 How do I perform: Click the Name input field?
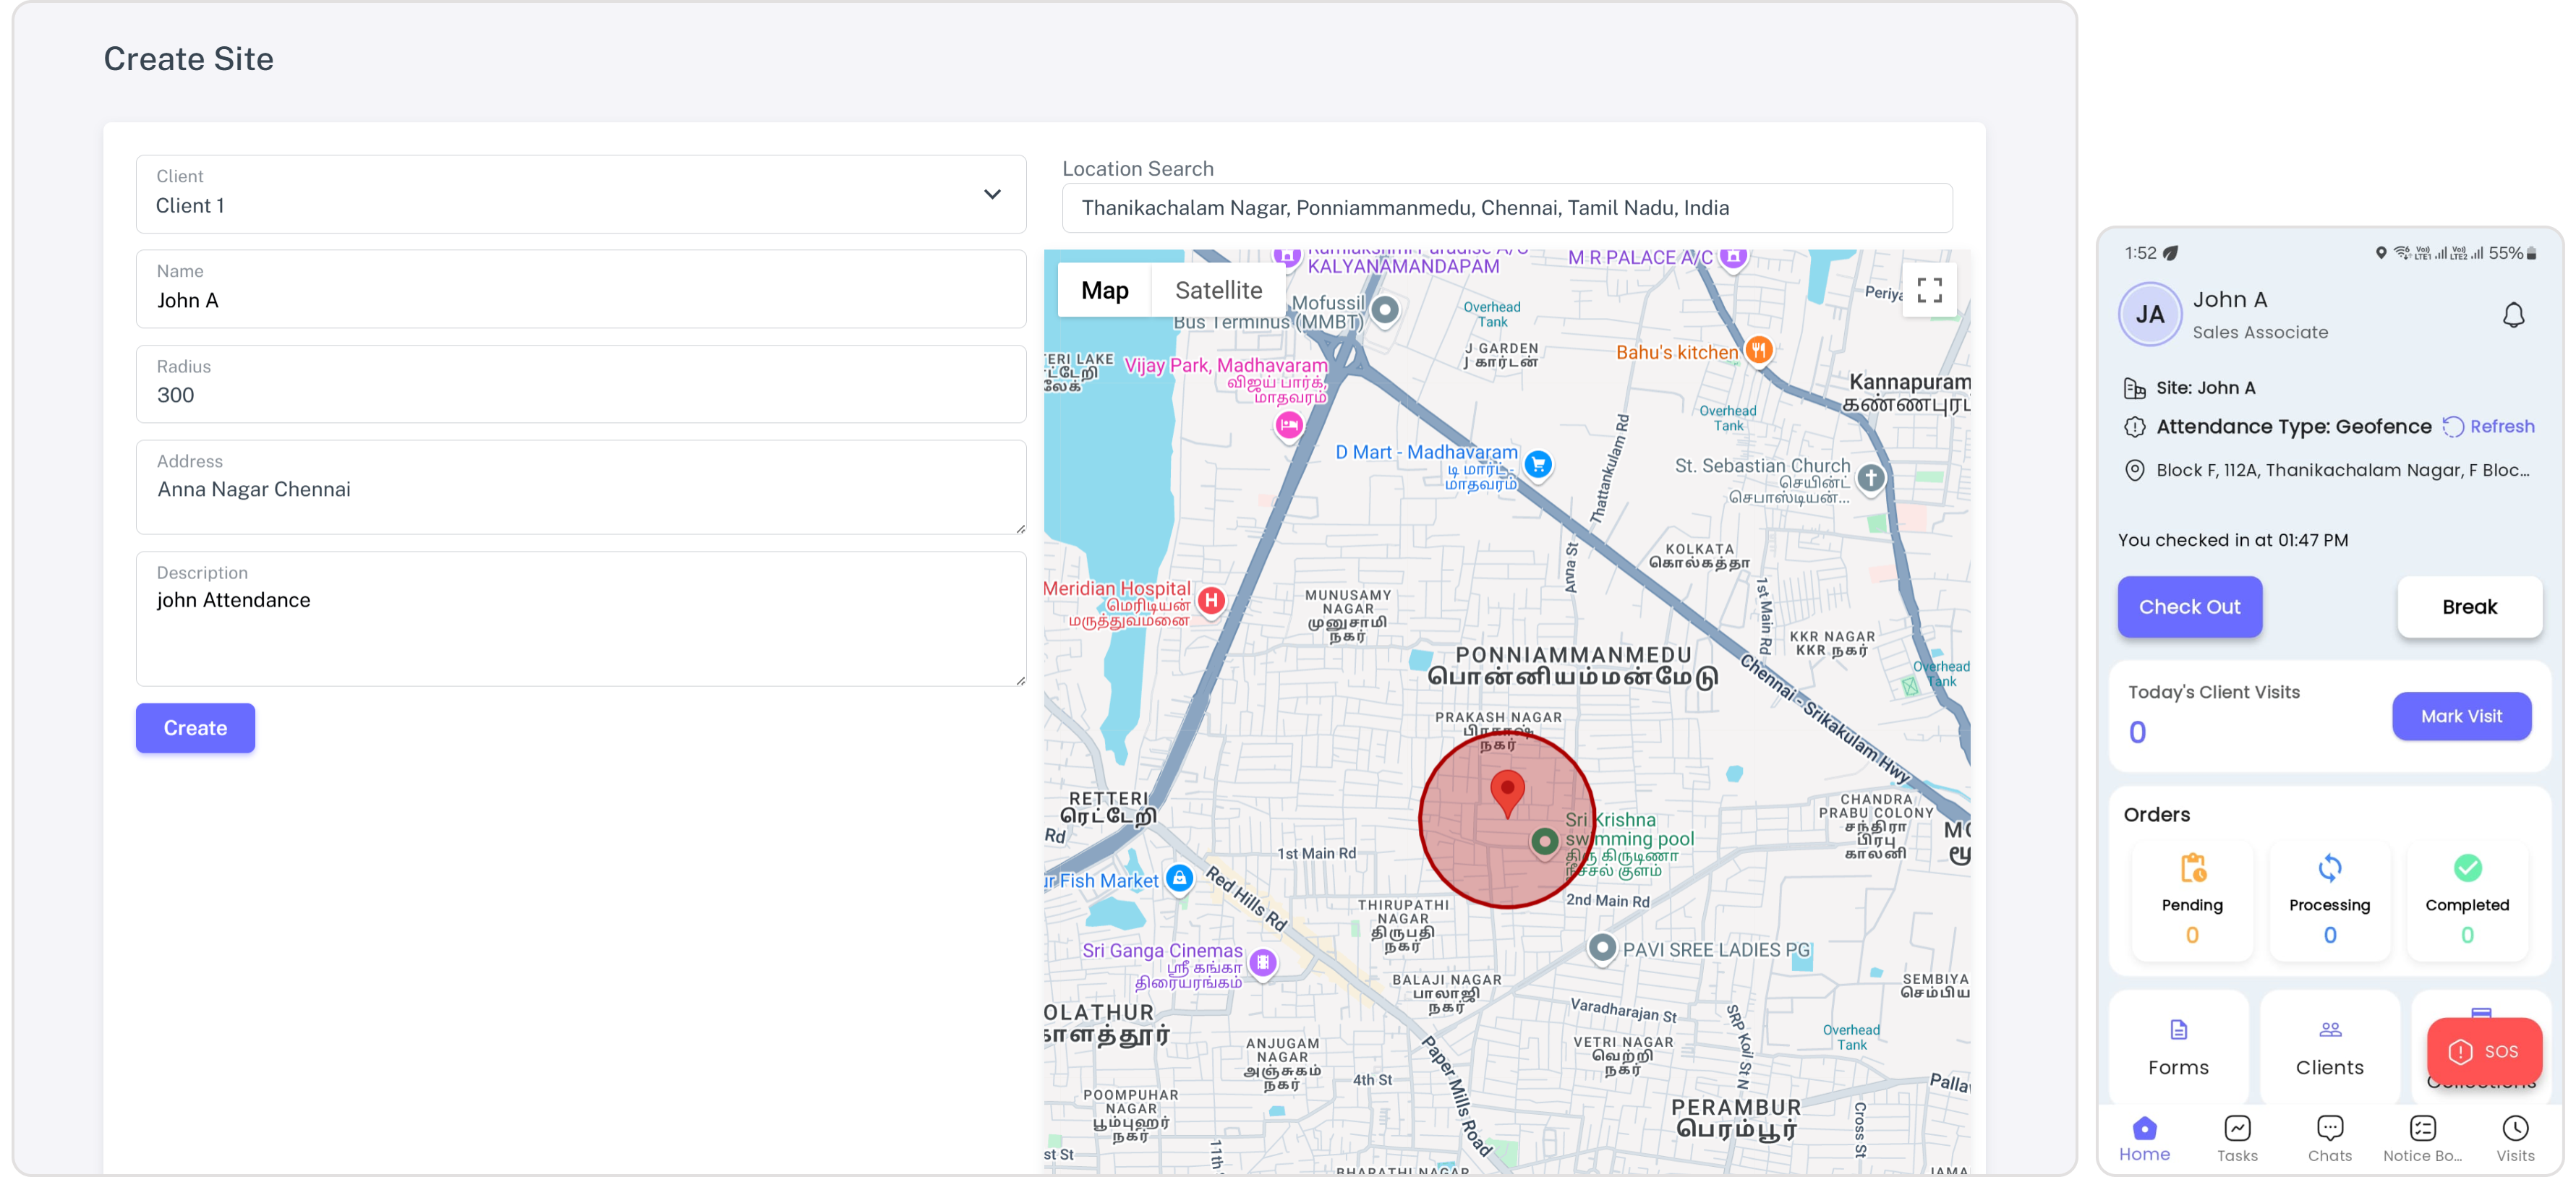pyautogui.click(x=581, y=288)
